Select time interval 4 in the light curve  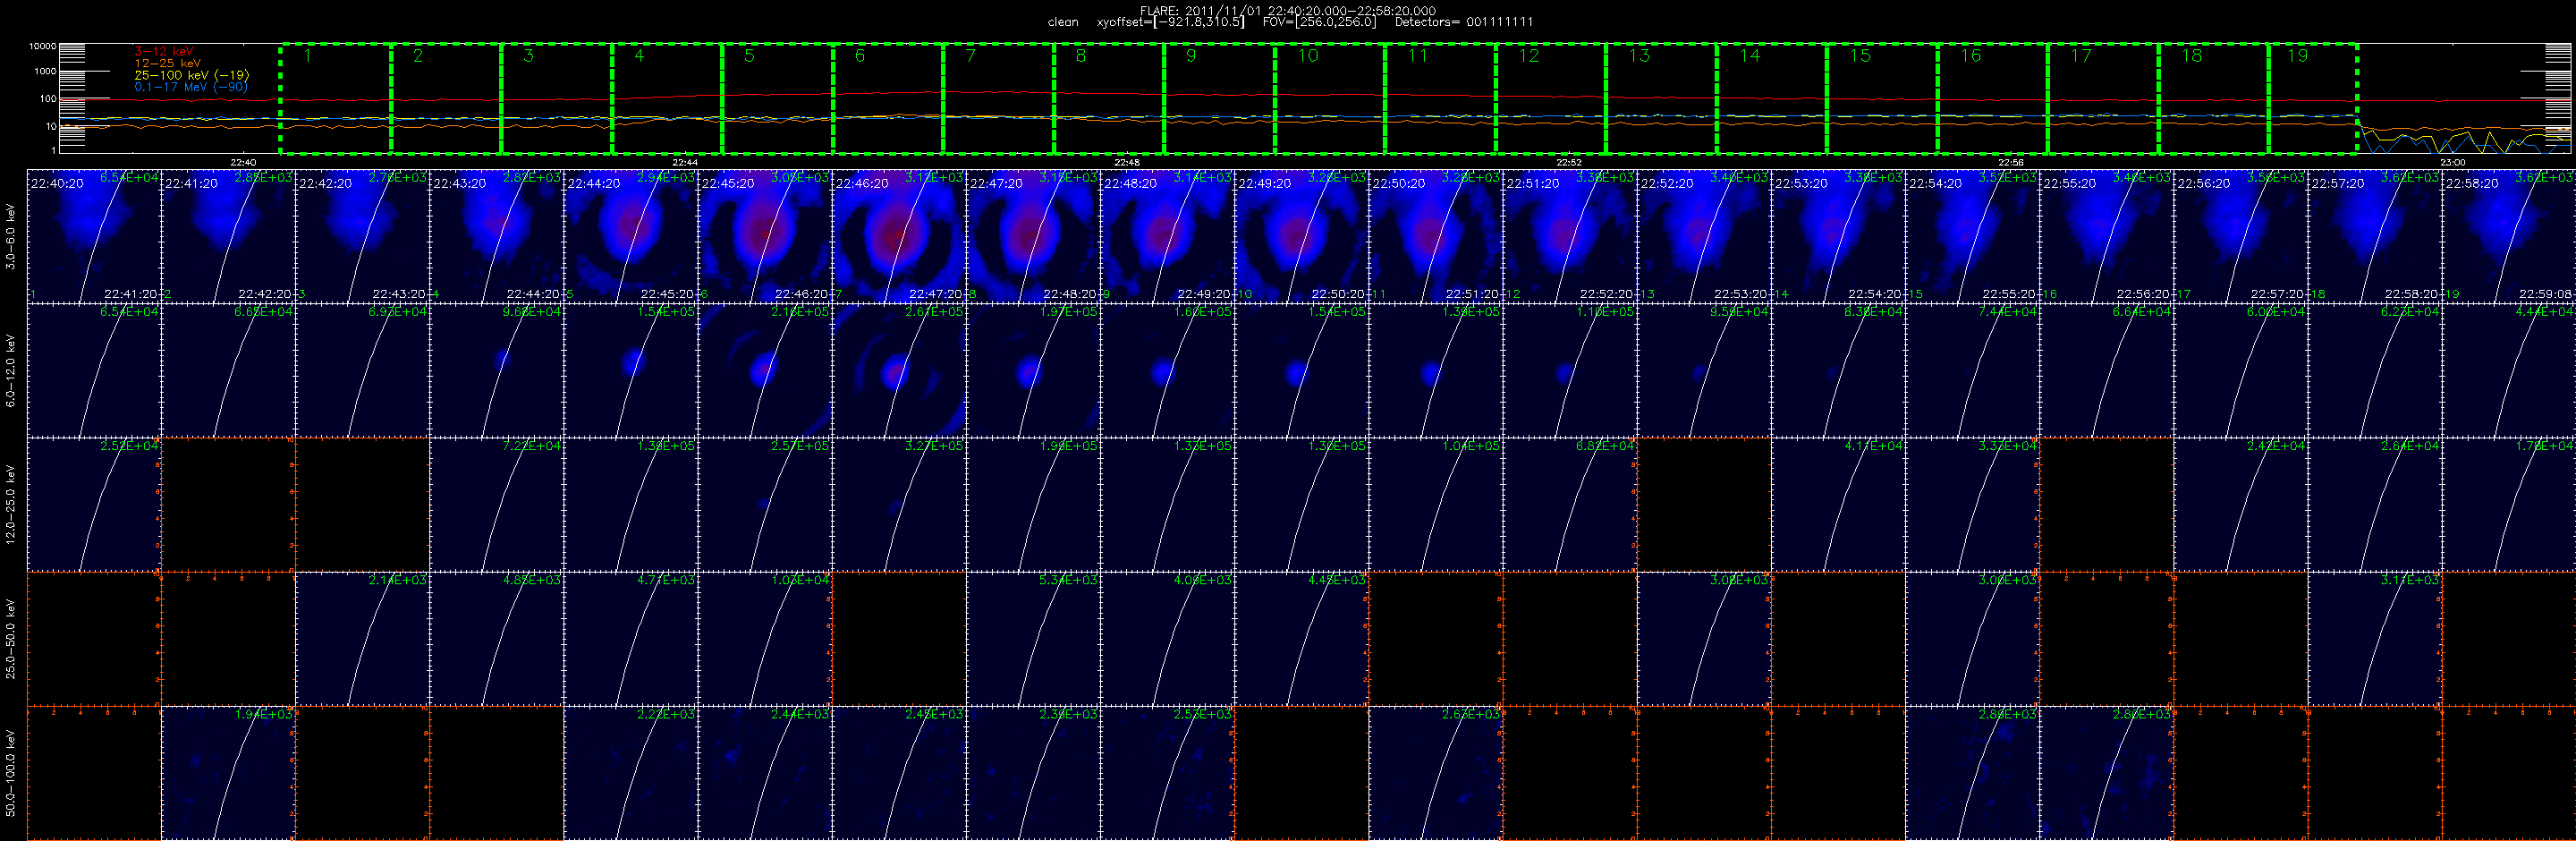[x=667, y=99]
